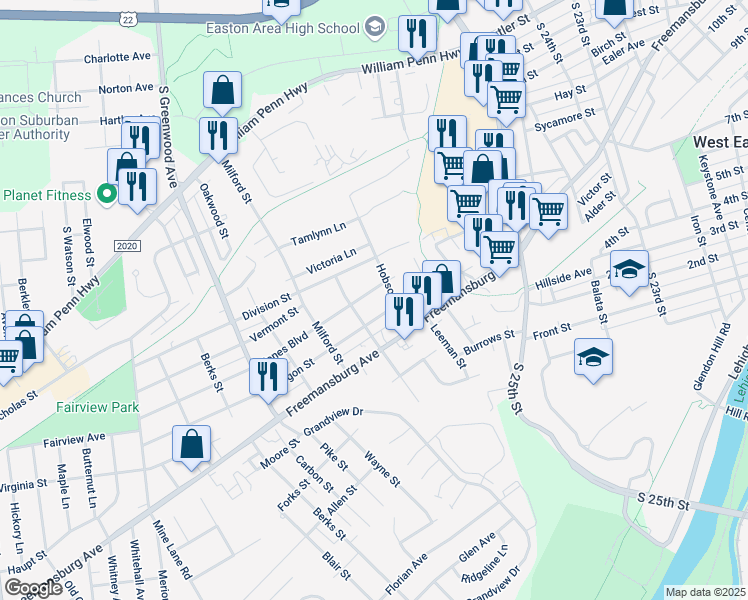Screen dimensions: 748x600
Task: Click the Tamlynn Ln label
Action: pyautogui.click(x=318, y=233)
